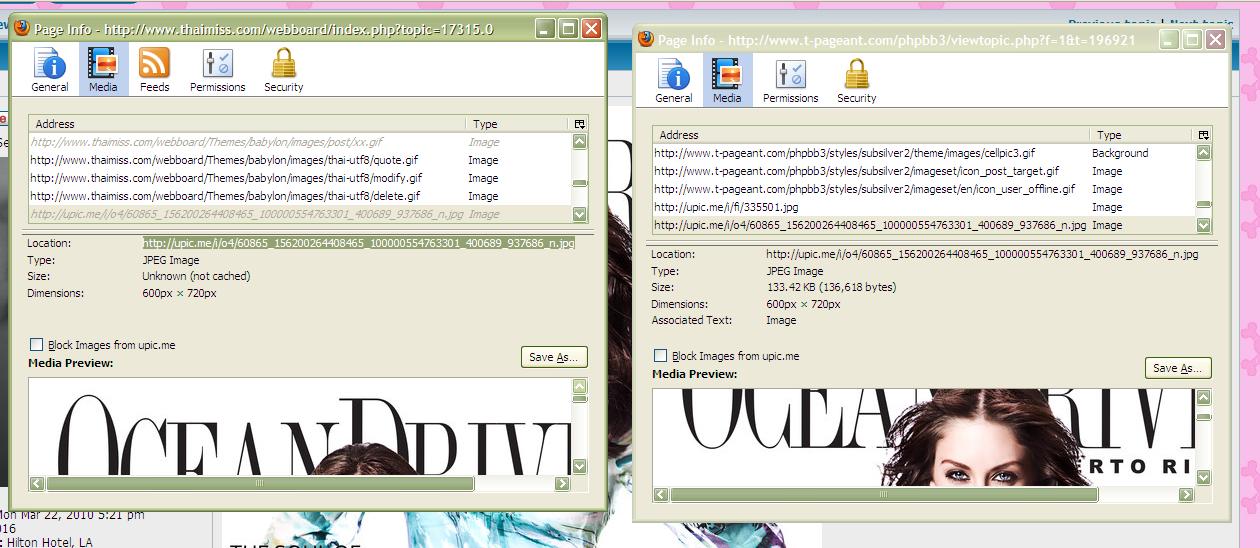Click thaimiss preview horizontal scrollbar thumb
This screenshot has width=1260, height=548.
pyautogui.click(x=260, y=483)
